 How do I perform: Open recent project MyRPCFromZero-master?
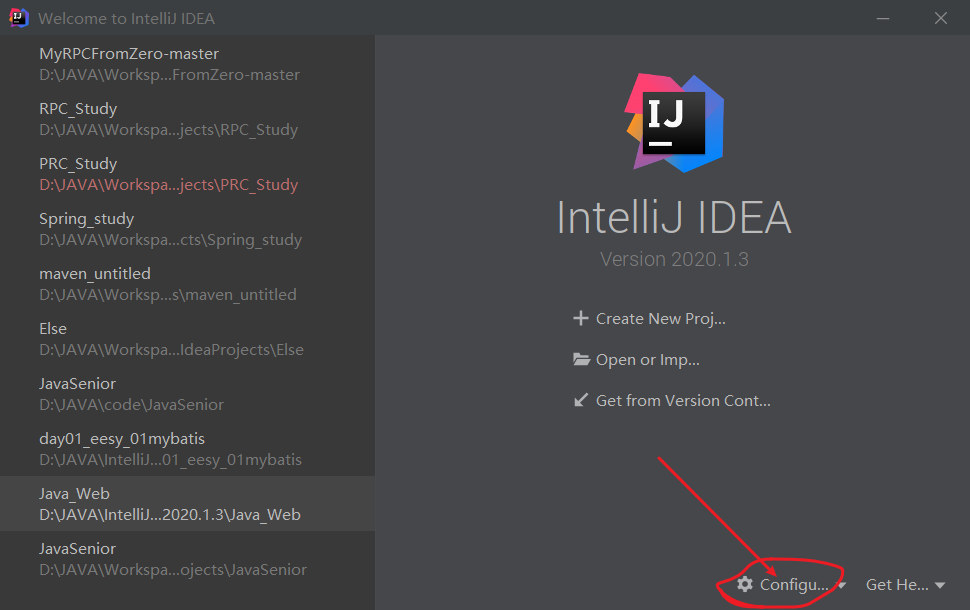[187, 64]
